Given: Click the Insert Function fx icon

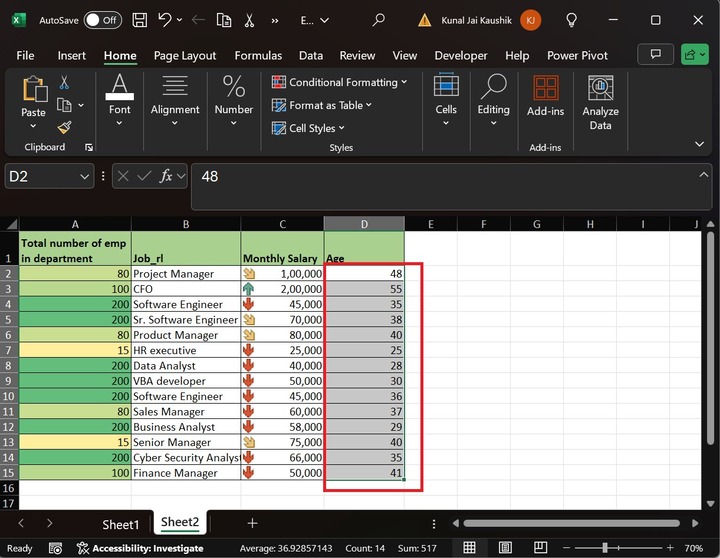Looking at the screenshot, I should click(167, 176).
